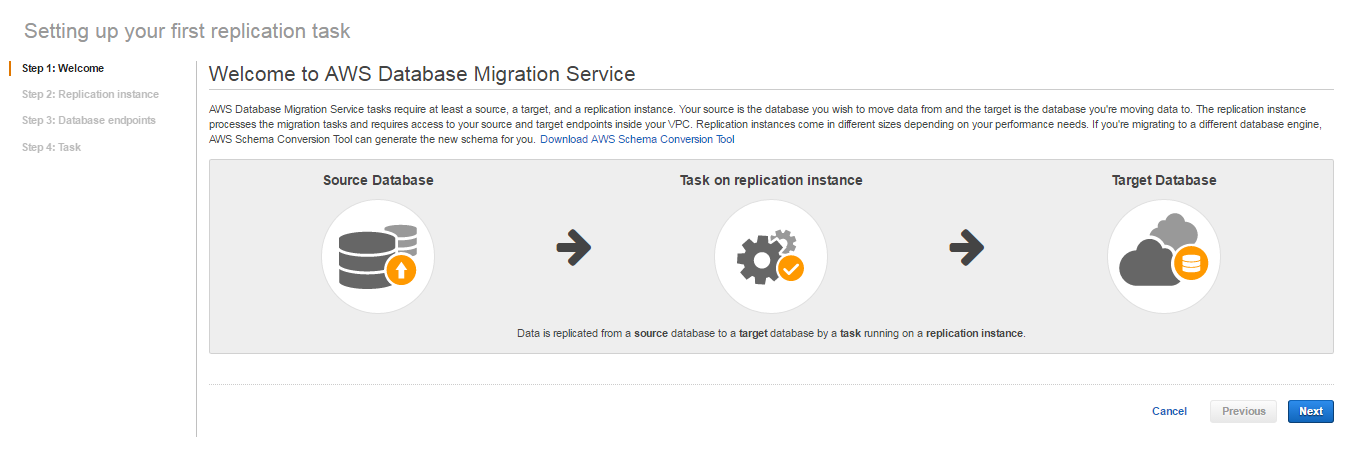Click the Previous button
Screen dimensions: 1345x449
1243,411
